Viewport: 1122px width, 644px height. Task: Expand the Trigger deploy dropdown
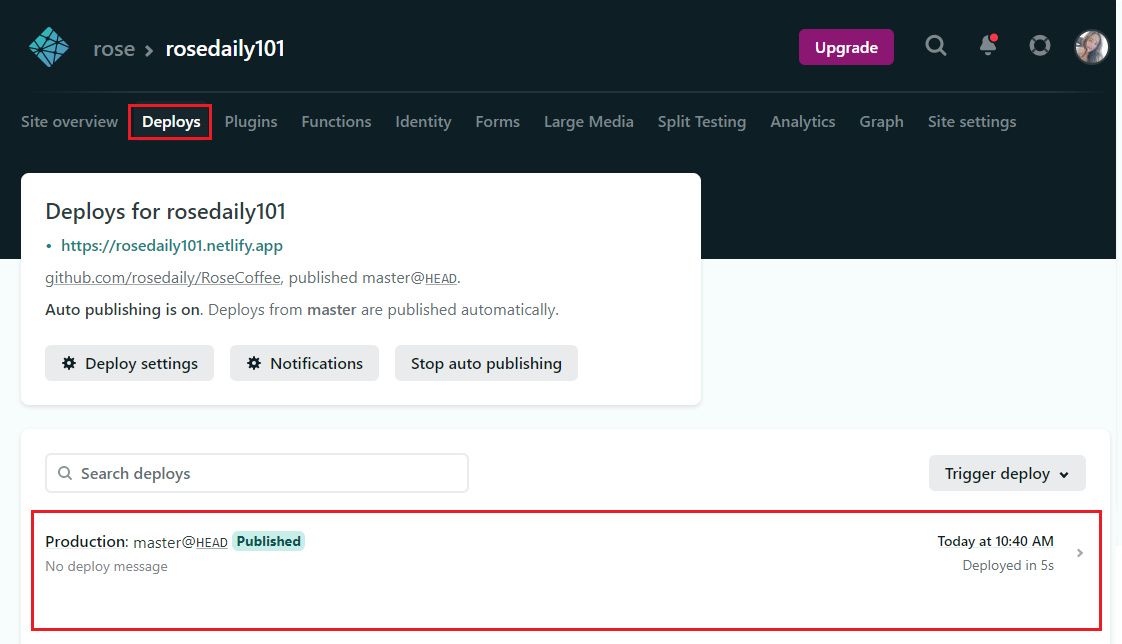1007,473
